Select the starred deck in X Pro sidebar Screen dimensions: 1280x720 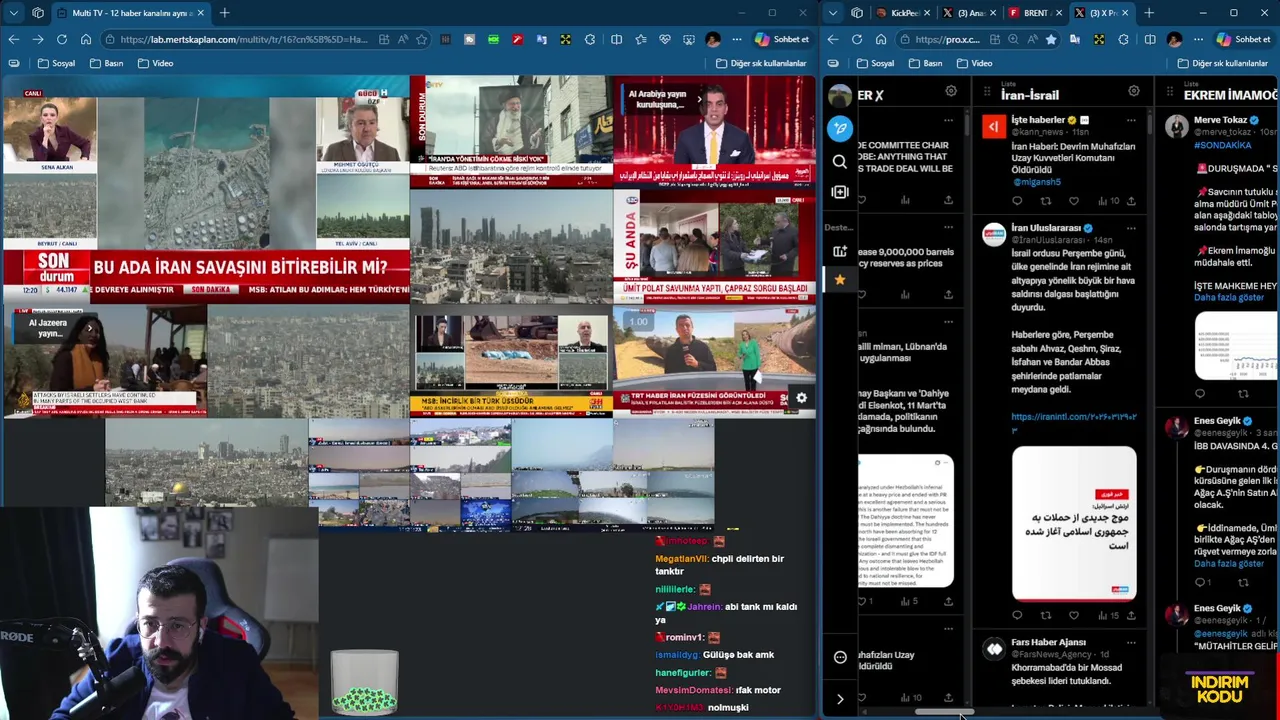[840, 280]
